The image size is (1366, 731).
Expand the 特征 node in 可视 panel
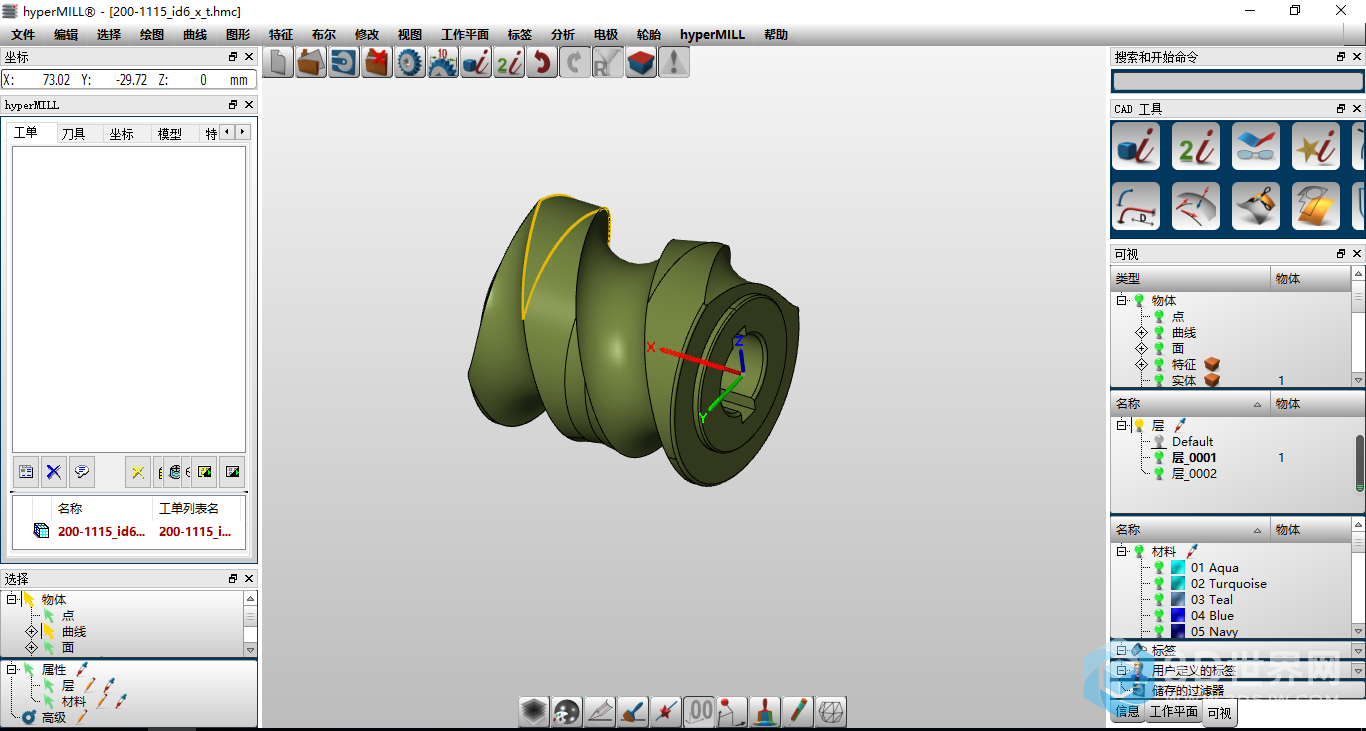[x=1141, y=364]
